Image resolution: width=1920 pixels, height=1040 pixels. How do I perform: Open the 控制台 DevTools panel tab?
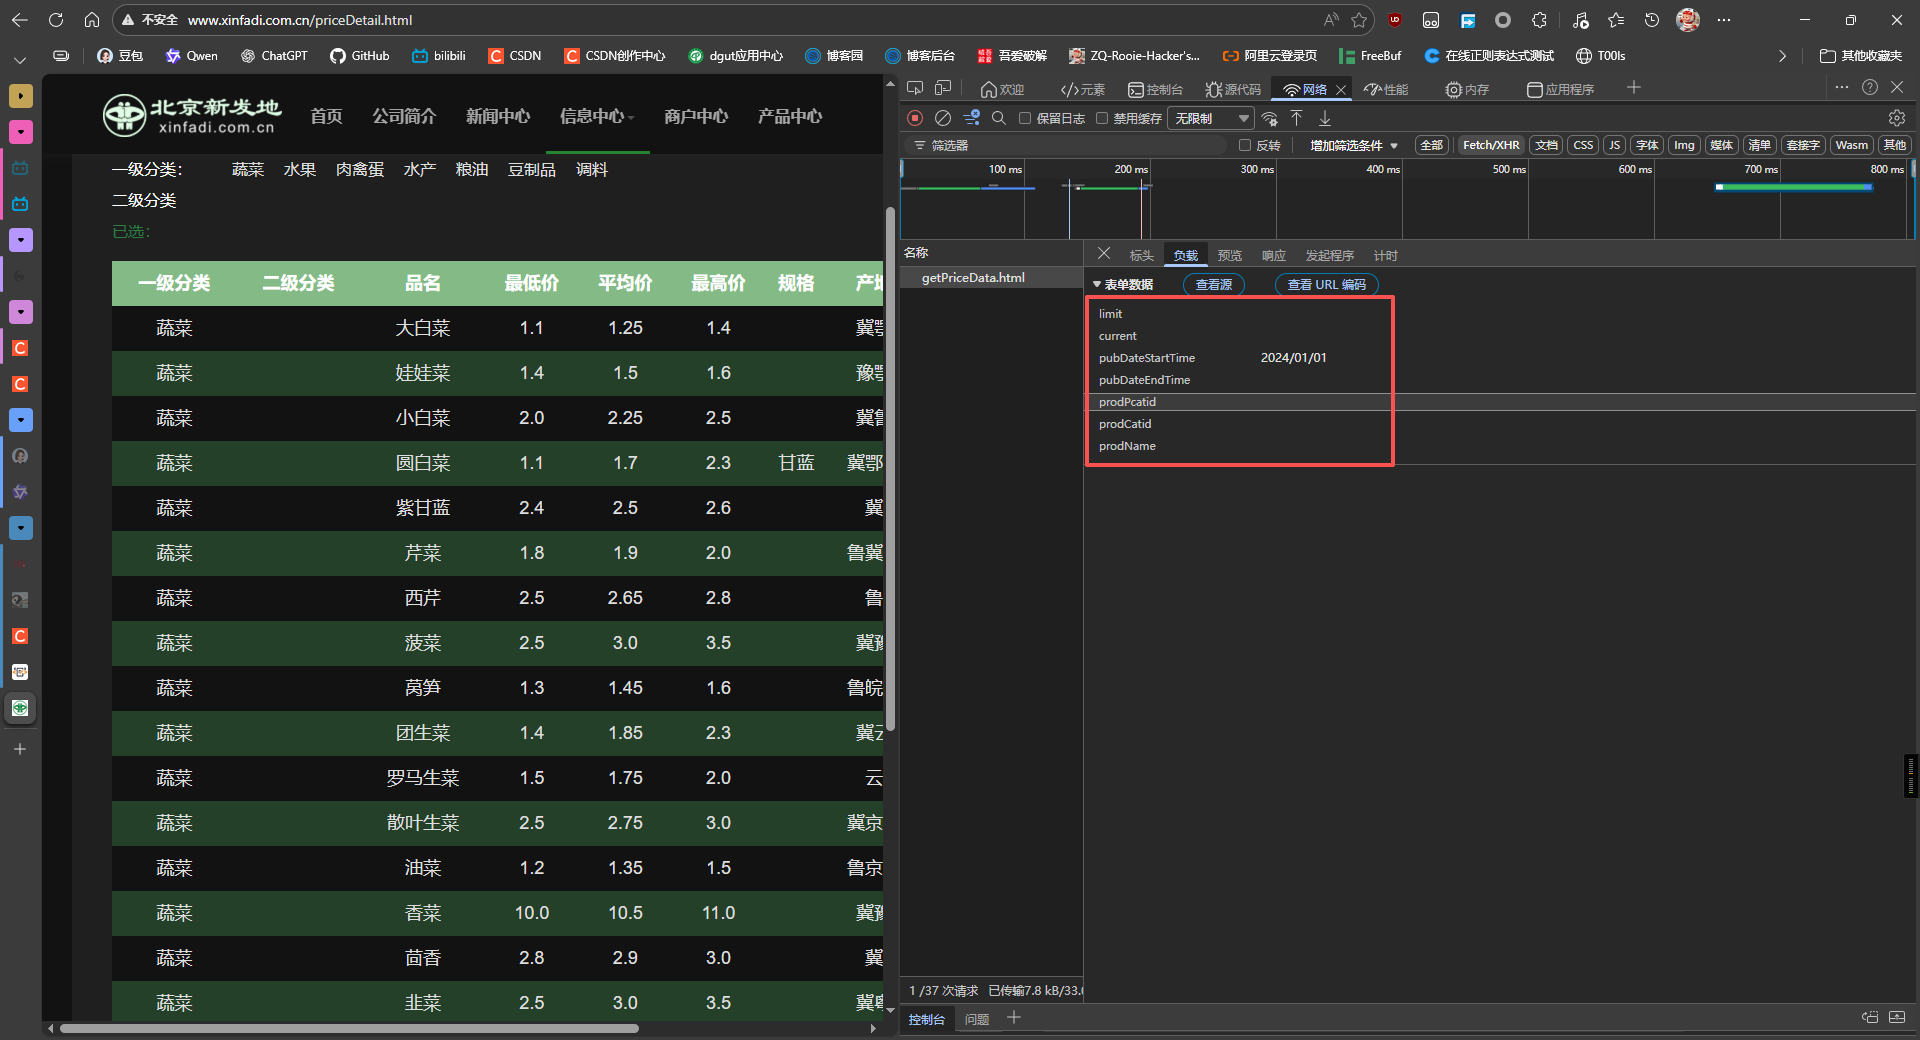pyautogui.click(x=1155, y=90)
